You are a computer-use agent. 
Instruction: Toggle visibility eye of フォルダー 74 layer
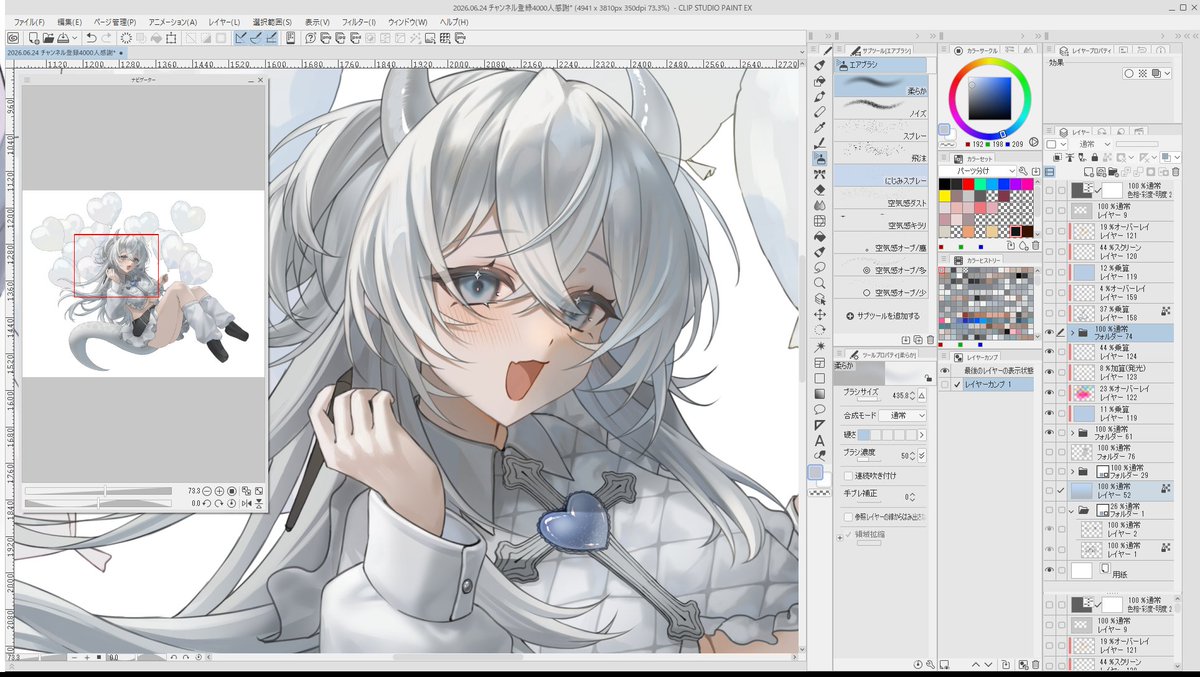tap(1049, 332)
